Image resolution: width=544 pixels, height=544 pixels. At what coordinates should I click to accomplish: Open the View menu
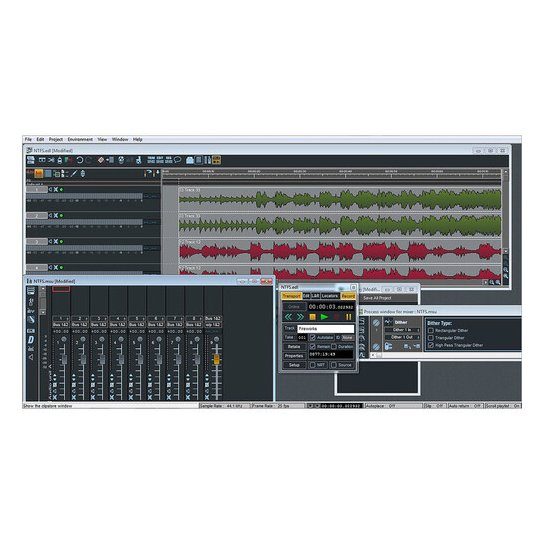click(x=102, y=139)
